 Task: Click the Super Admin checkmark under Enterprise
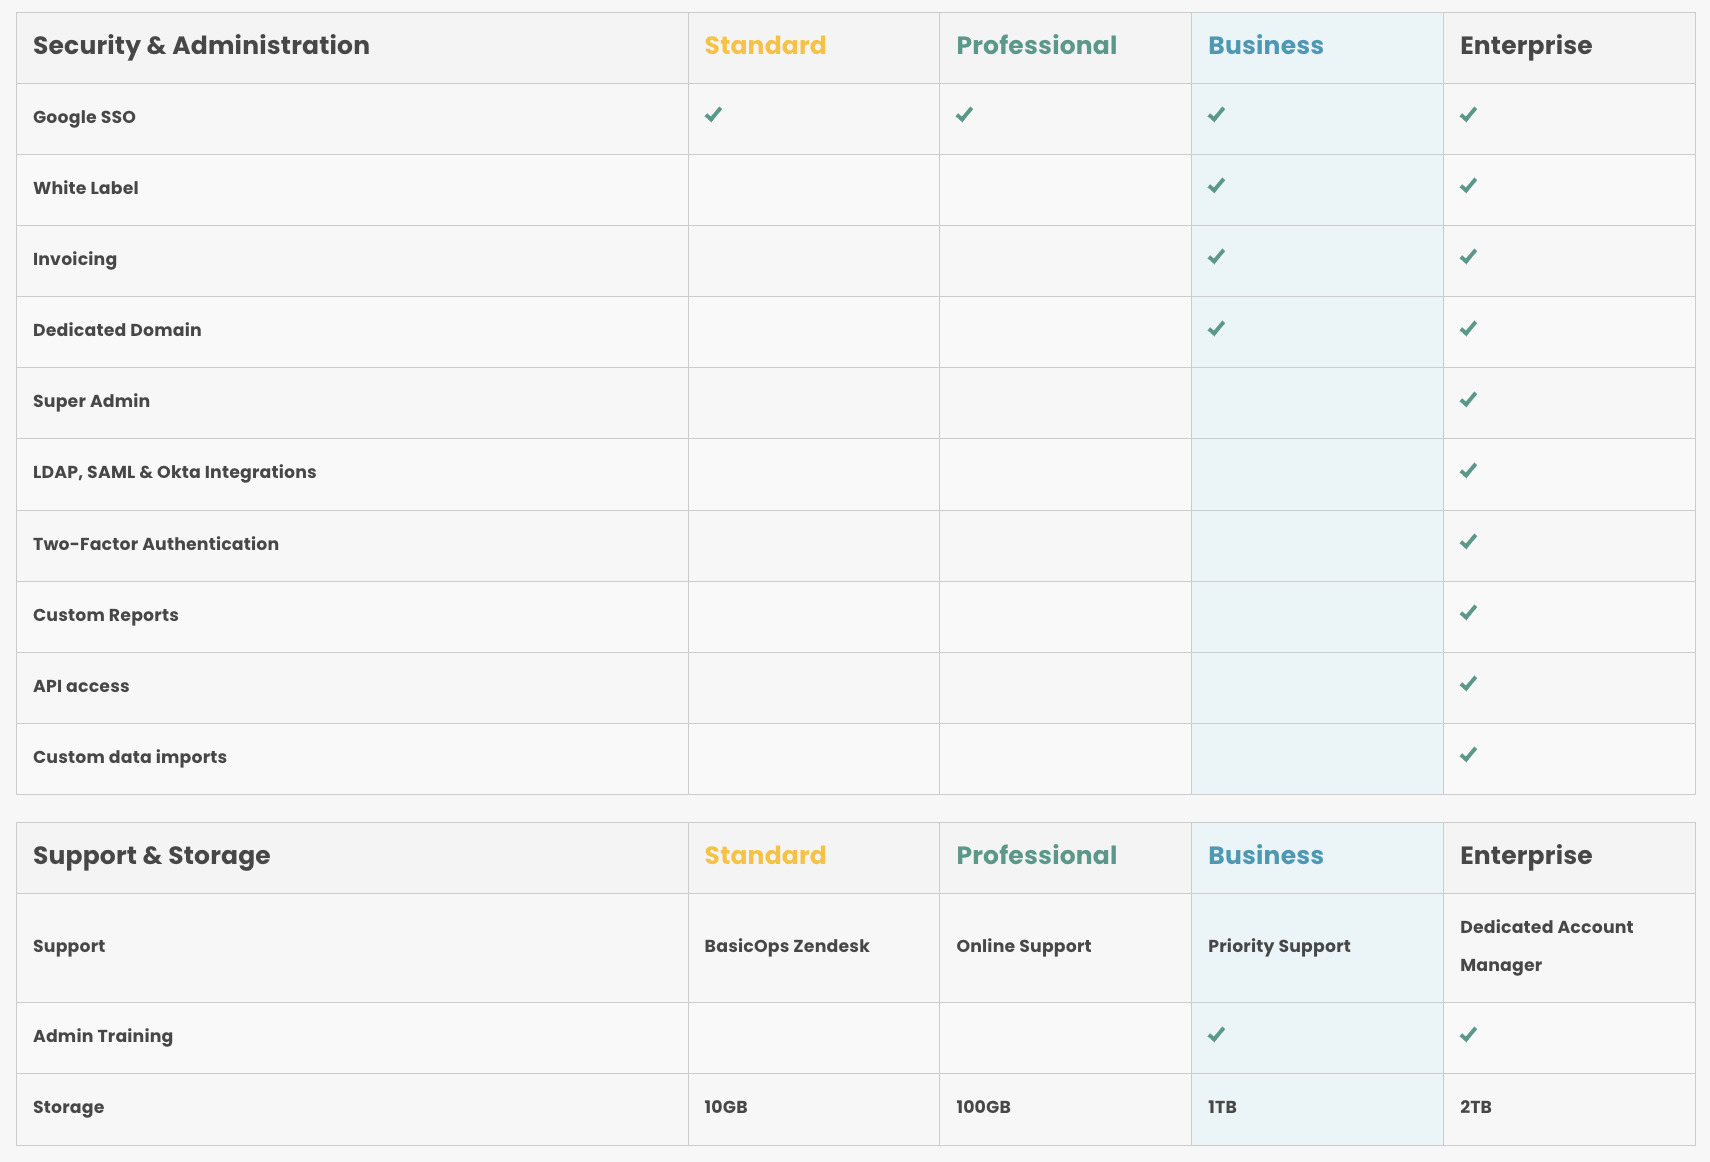coord(1468,400)
